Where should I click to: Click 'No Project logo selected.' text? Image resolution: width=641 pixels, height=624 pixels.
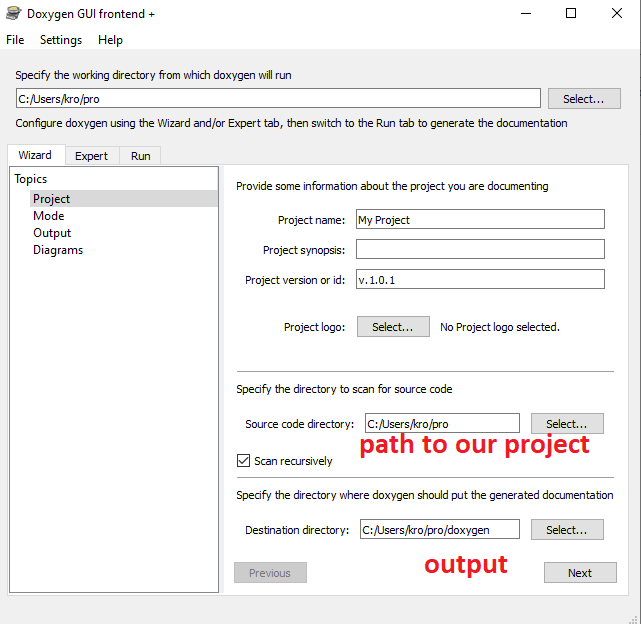(x=500, y=327)
